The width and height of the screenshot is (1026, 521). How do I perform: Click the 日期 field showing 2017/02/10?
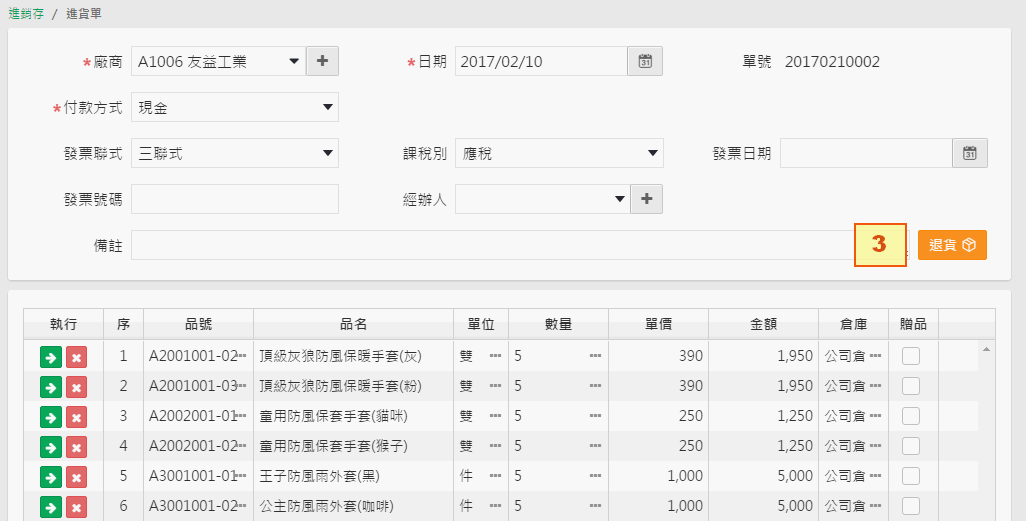[542, 62]
